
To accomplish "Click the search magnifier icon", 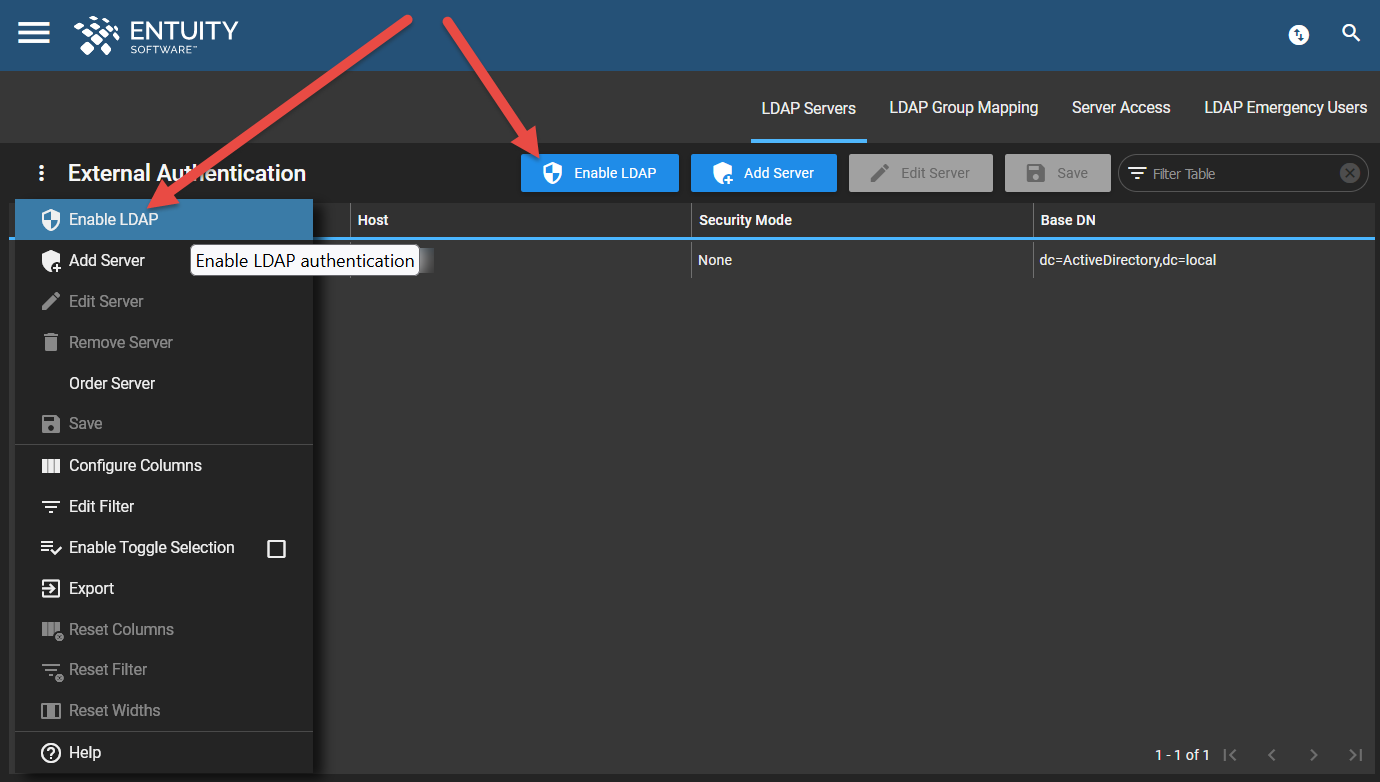I will (x=1351, y=34).
